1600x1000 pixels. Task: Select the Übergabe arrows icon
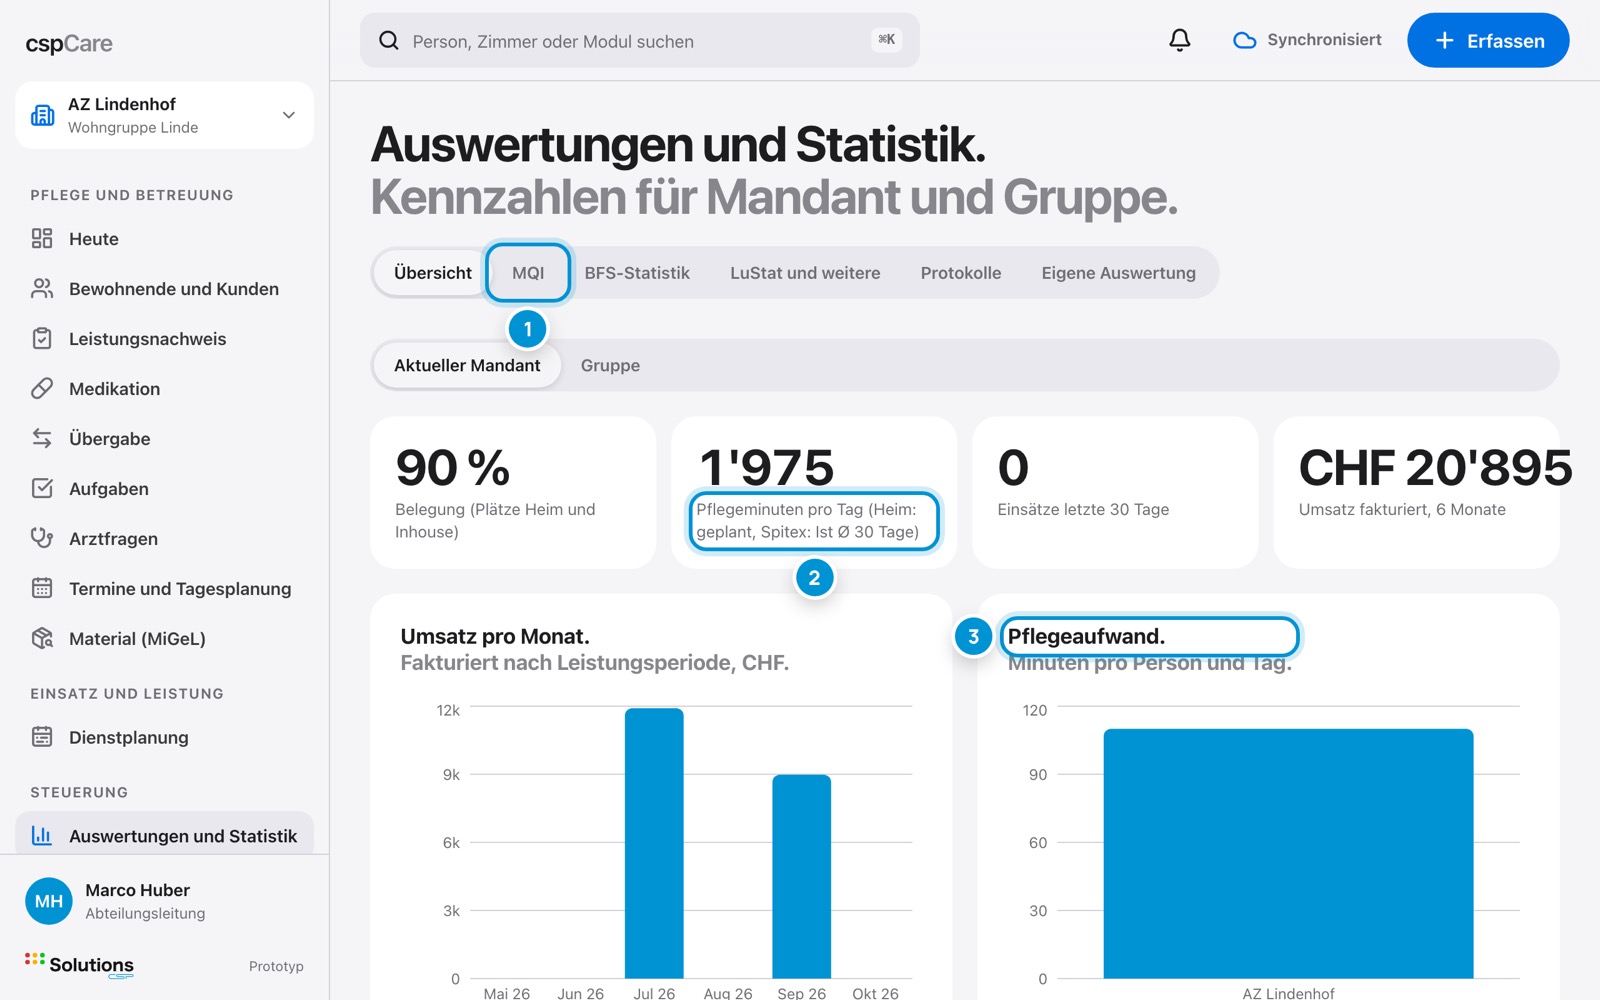42,438
